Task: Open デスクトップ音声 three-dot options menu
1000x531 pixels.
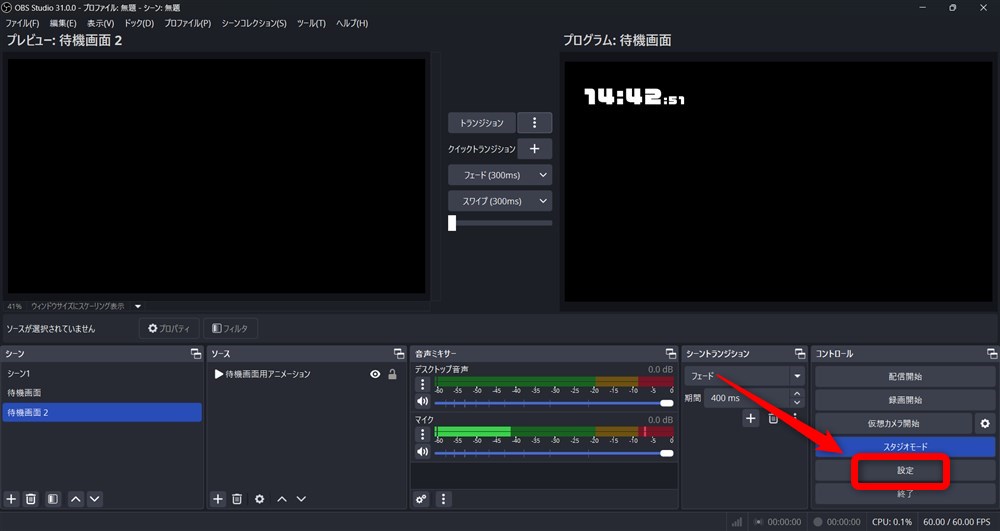Action: coord(422,384)
